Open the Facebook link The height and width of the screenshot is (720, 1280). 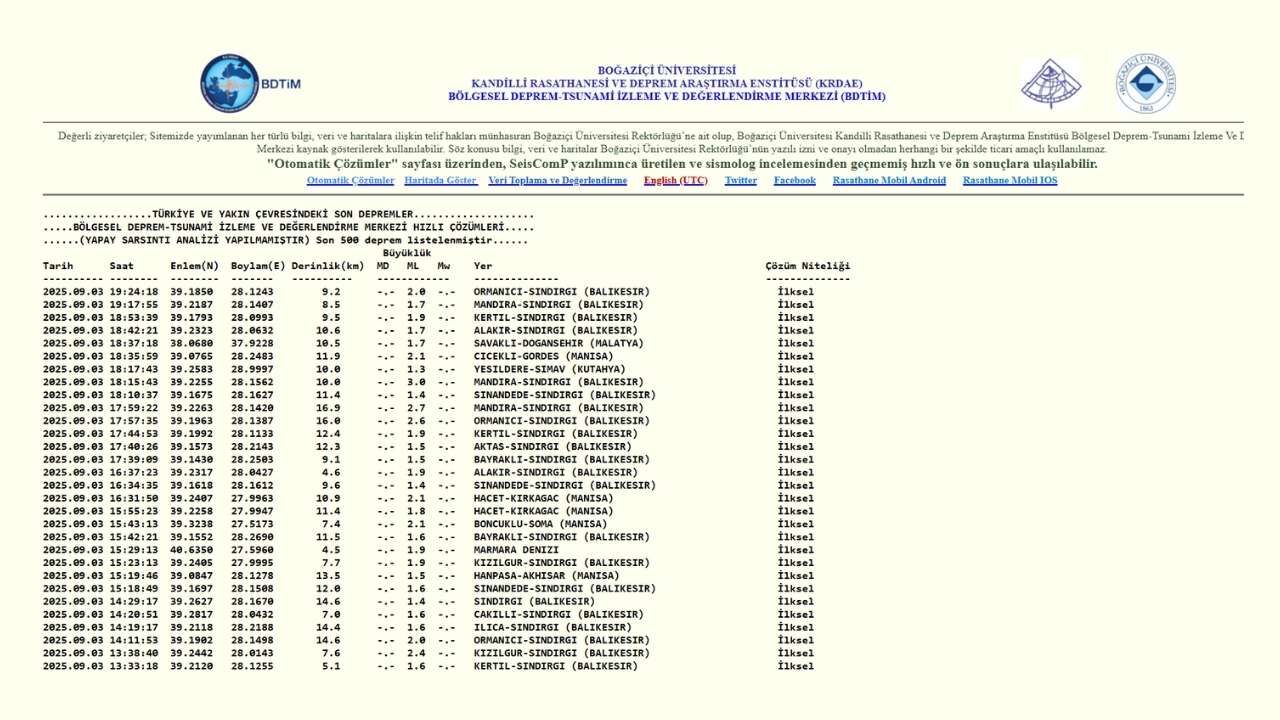tap(794, 181)
